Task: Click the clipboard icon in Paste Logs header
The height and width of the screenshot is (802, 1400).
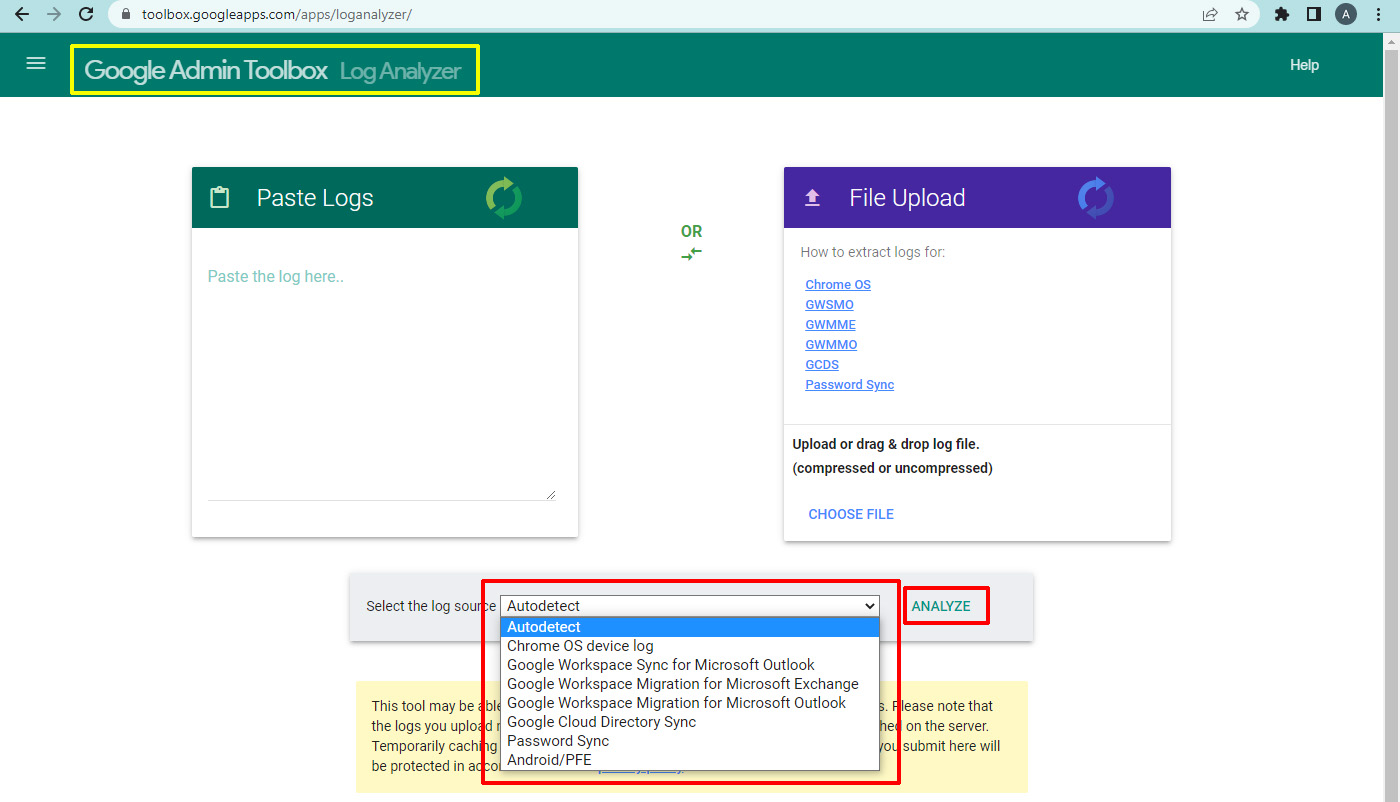Action: [220, 197]
